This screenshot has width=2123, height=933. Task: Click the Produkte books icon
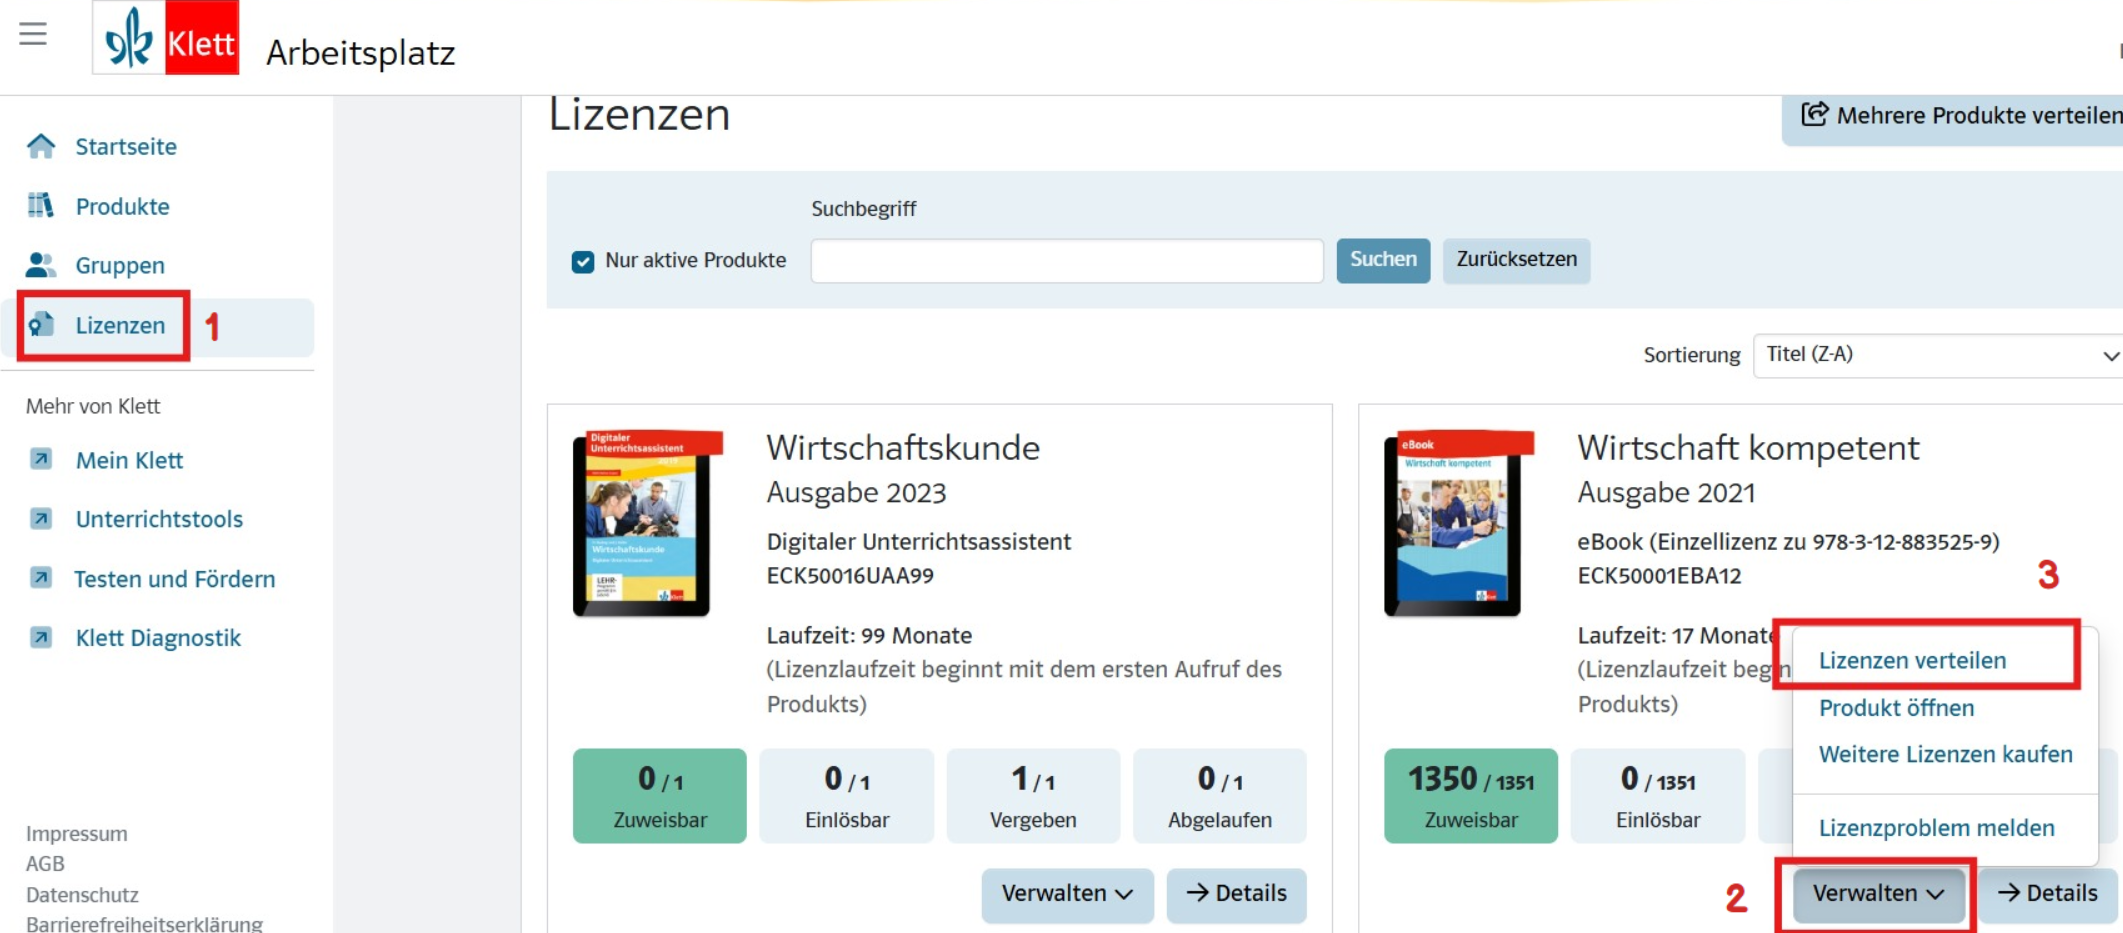coord(41,206)
